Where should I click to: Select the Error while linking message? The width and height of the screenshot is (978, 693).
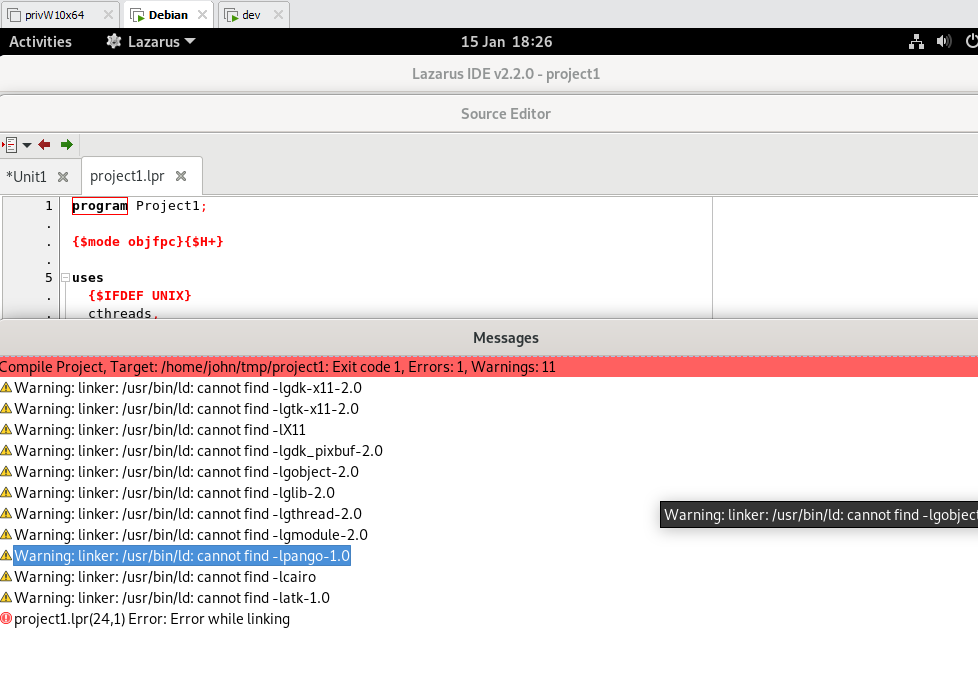point(152,619)
